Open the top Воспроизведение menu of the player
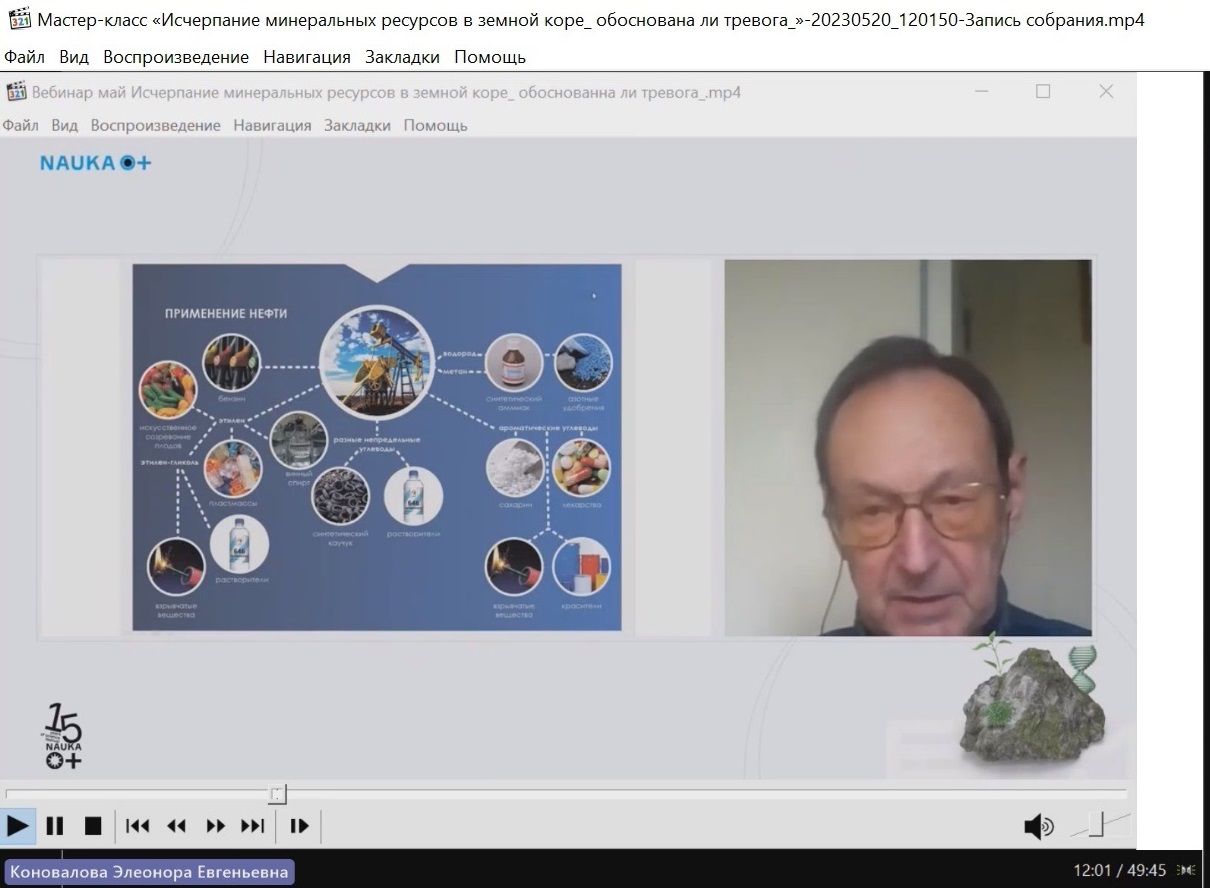Viewport: 1210px width, 888px height. (176, 57)
